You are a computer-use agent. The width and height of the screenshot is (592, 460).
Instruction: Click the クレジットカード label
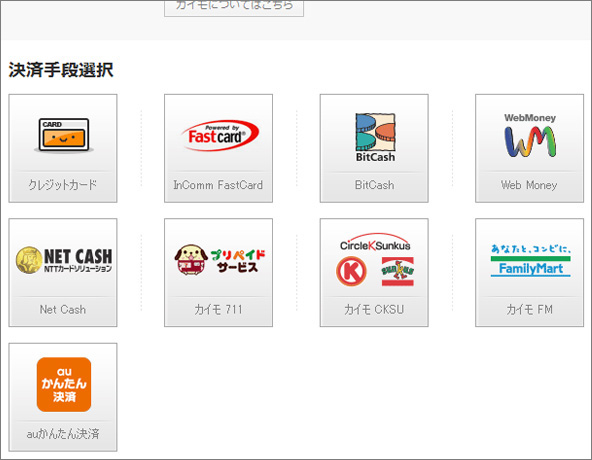[x=63, y=185]
